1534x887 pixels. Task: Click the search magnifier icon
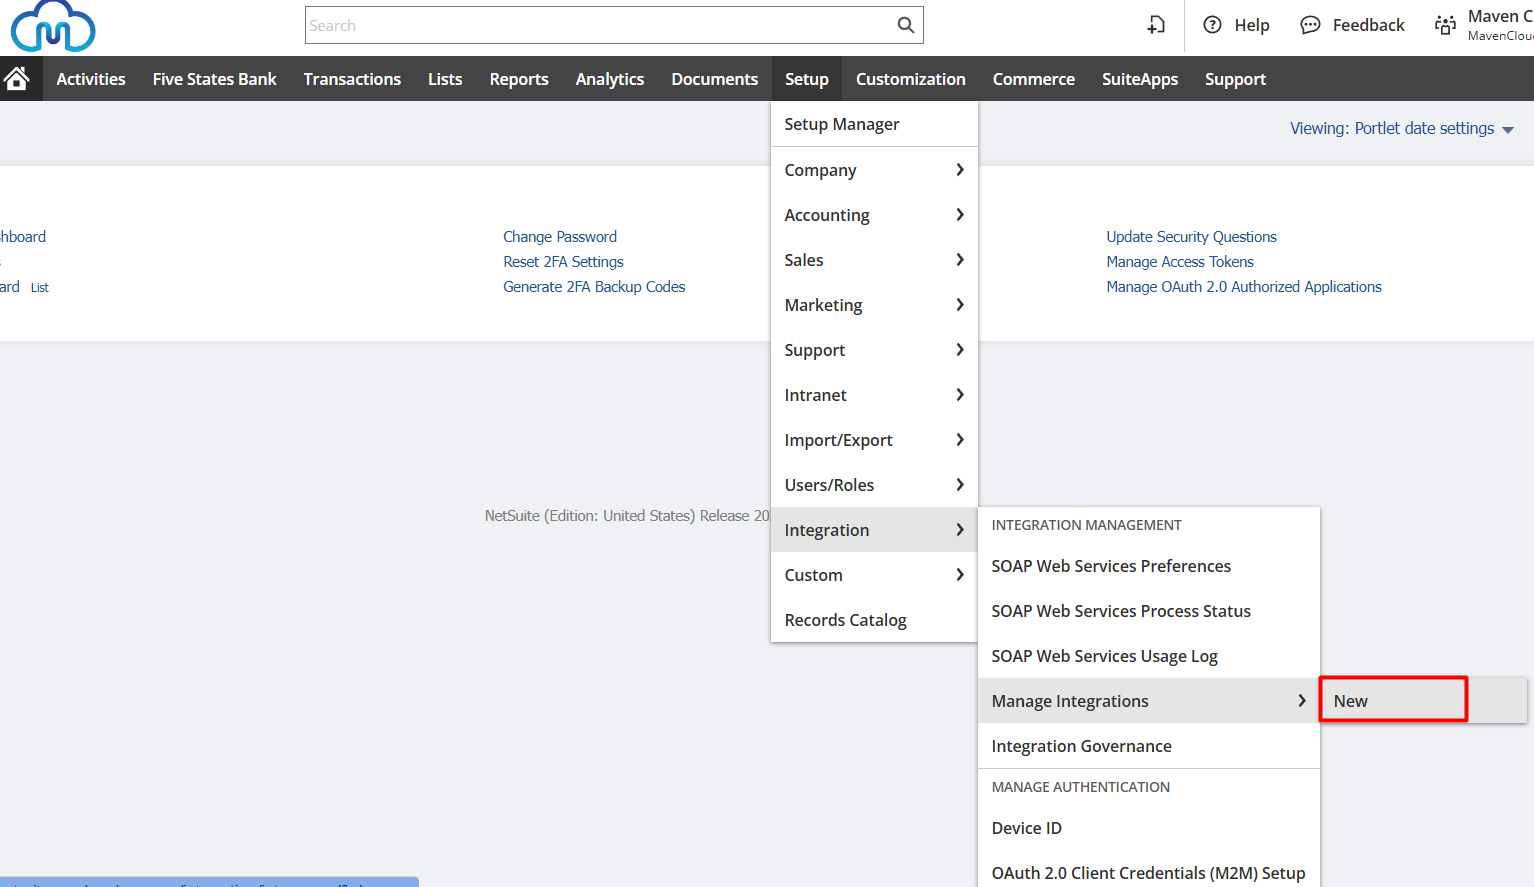pos(905,25)
